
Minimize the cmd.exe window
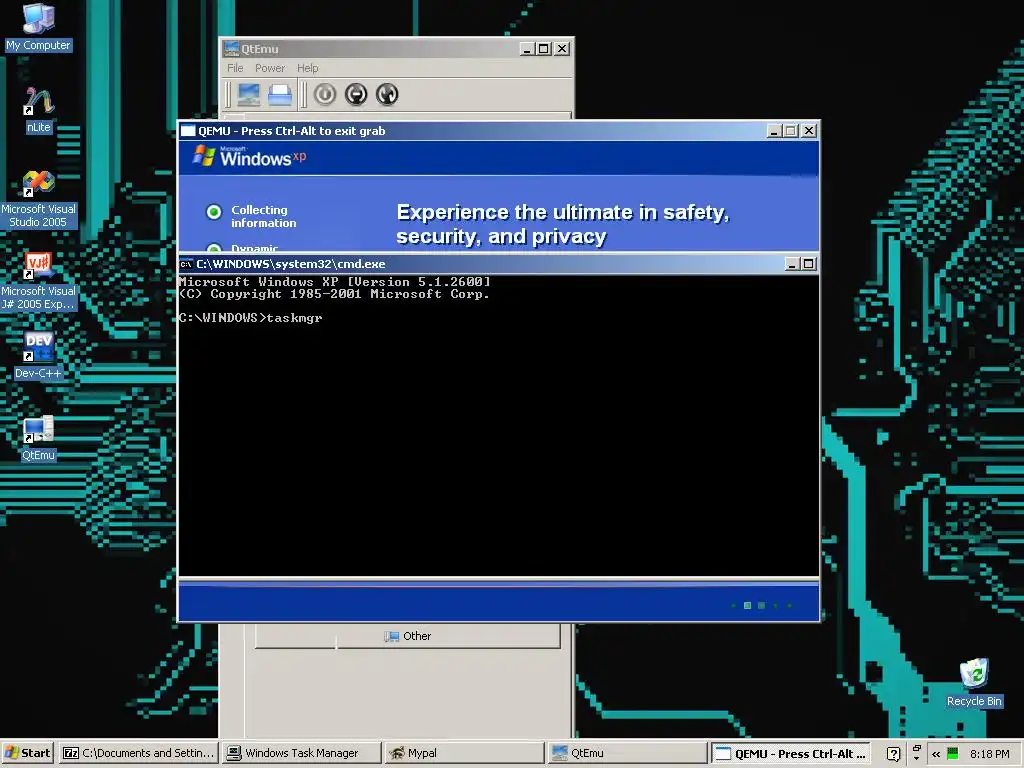pyautogui.click(x=792, y=264)
